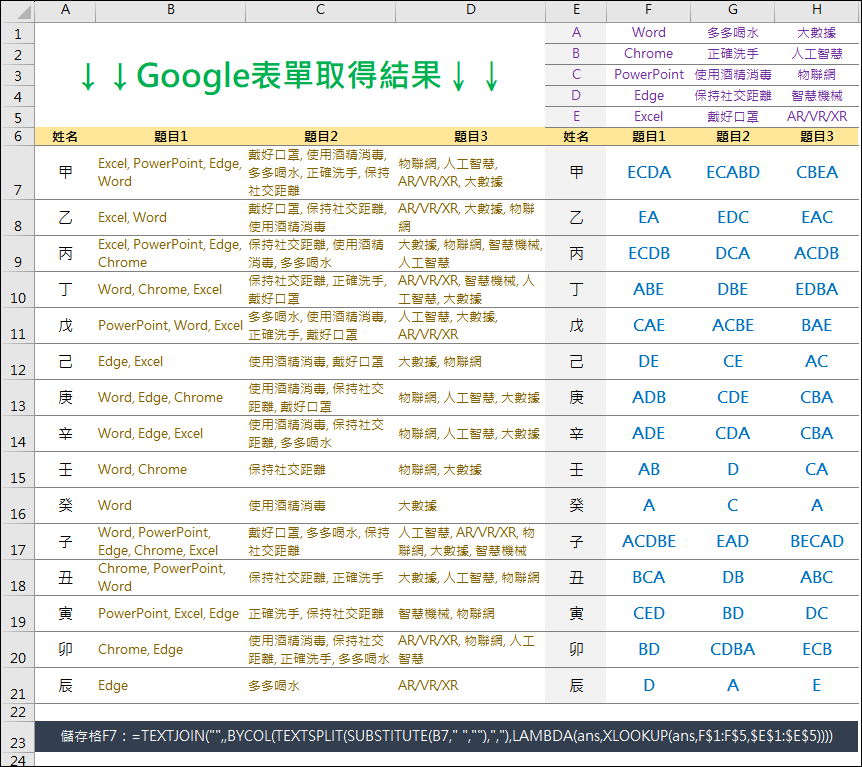862x767 pixels.
Task: Click cell H7 showing CBEA
Action: point(816,173)
